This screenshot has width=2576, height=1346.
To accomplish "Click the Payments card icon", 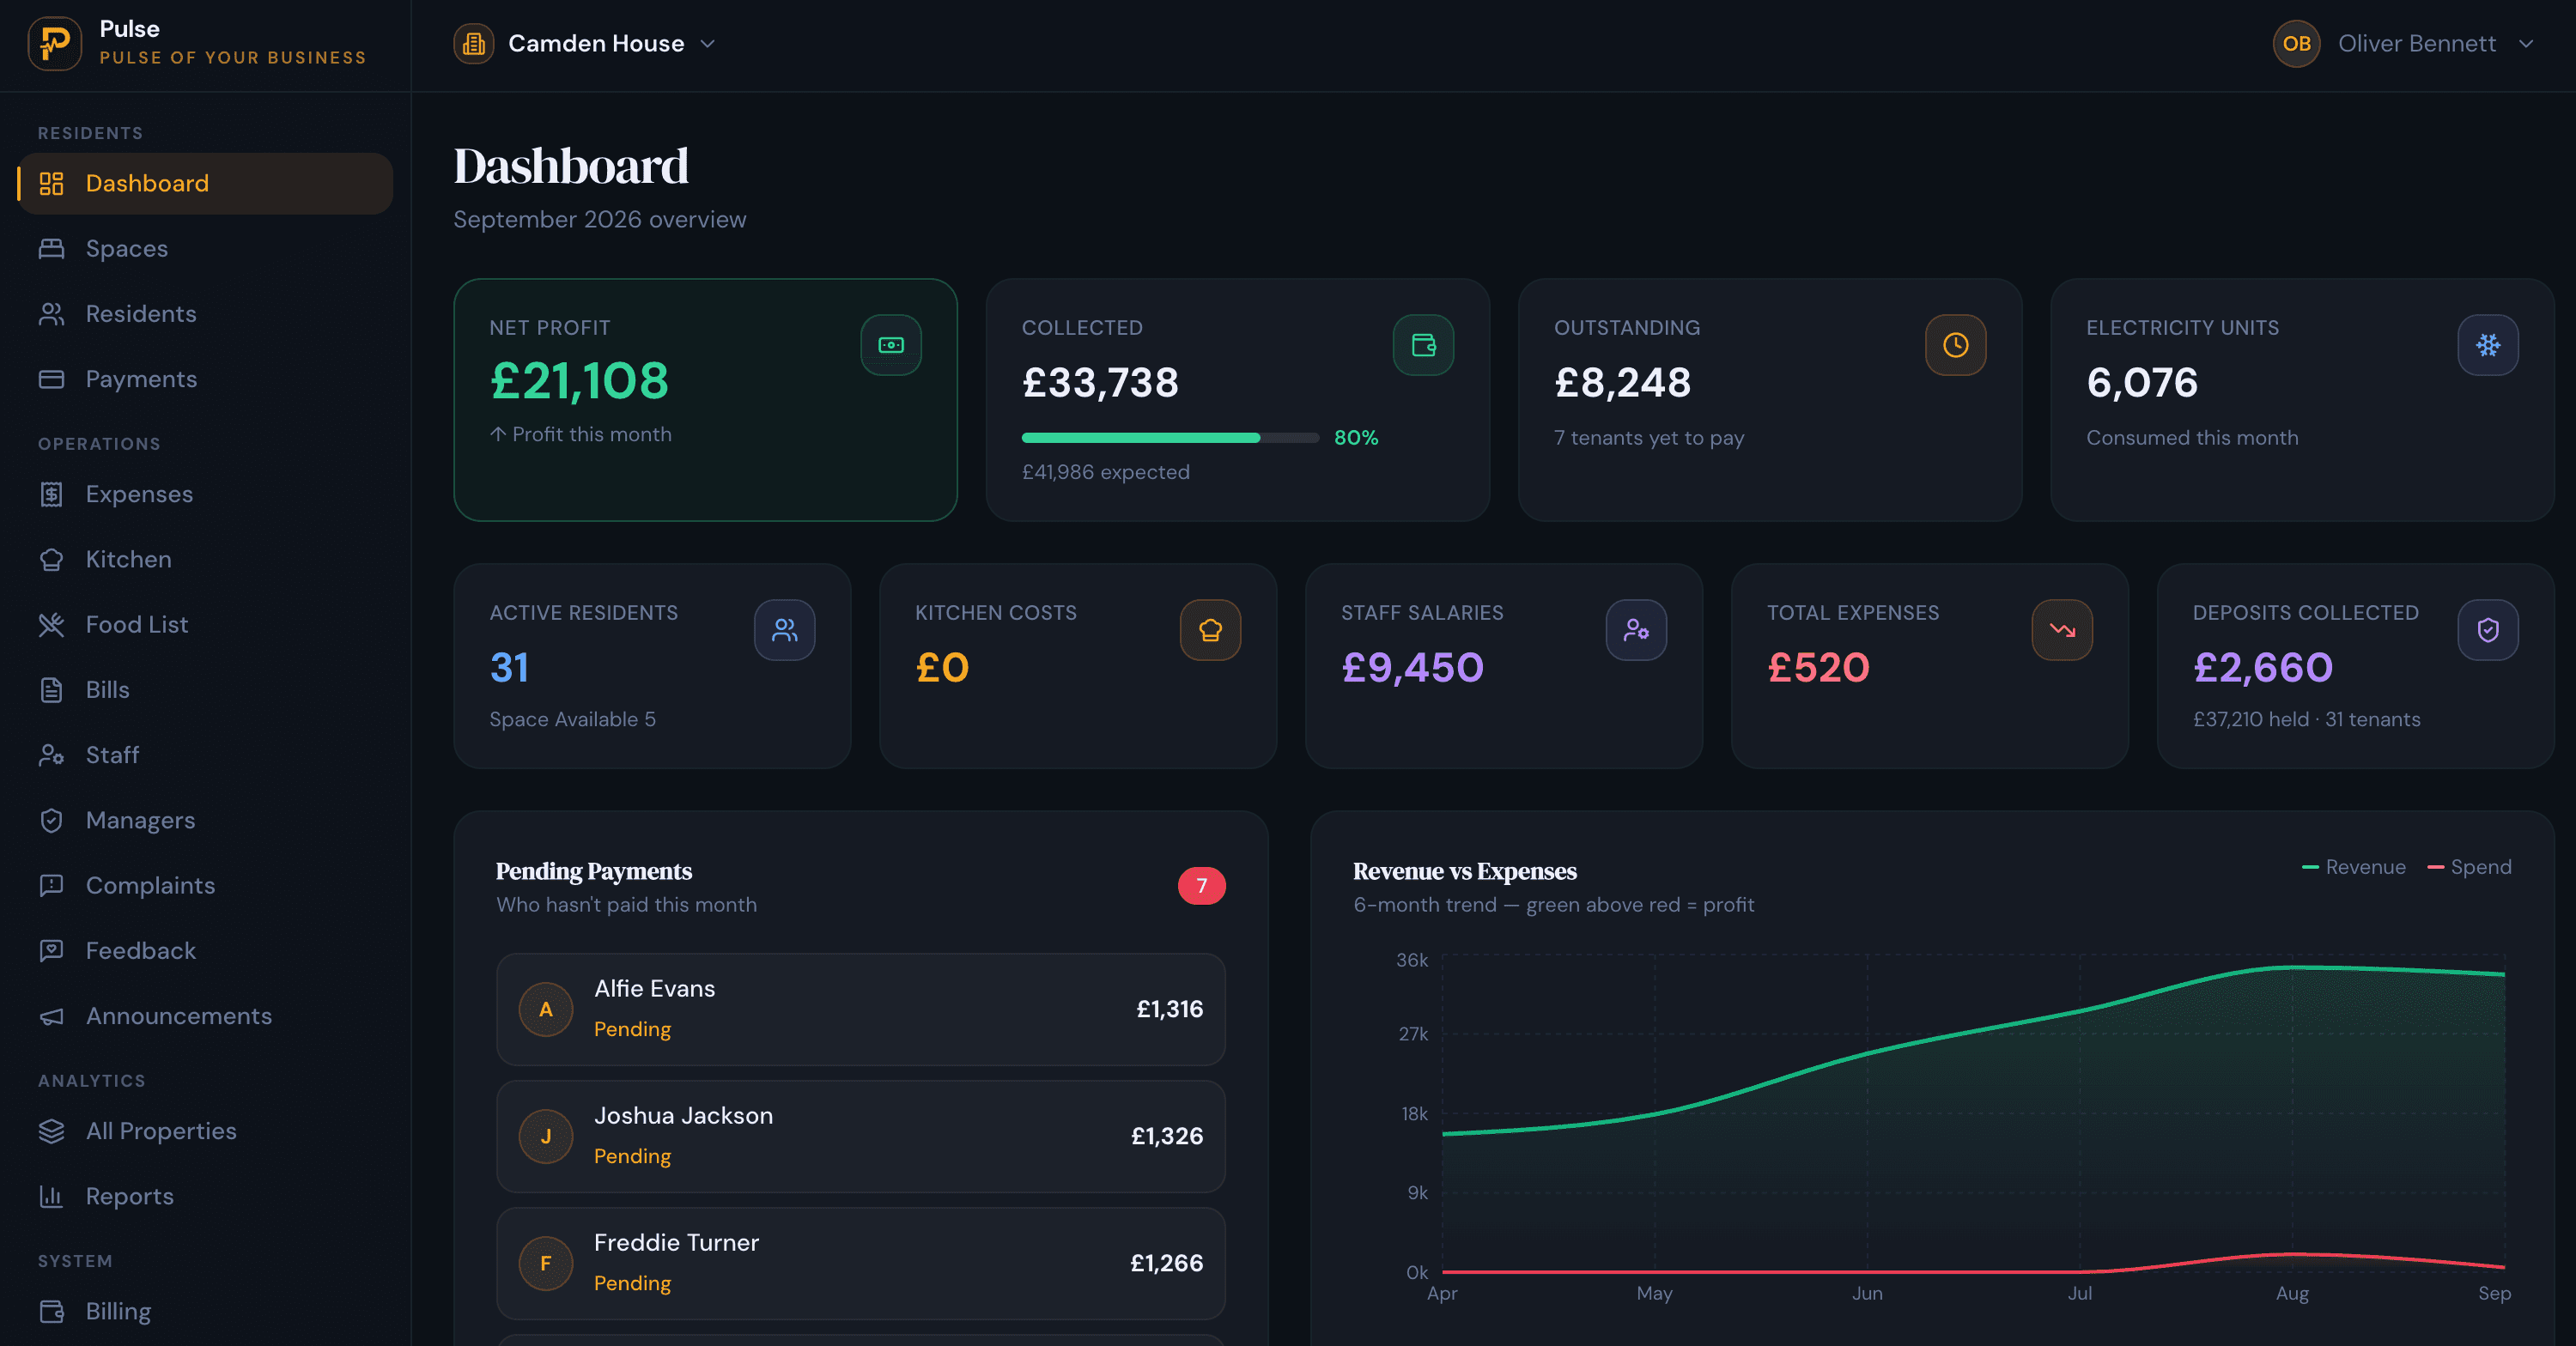I will [x=51, y=379].
